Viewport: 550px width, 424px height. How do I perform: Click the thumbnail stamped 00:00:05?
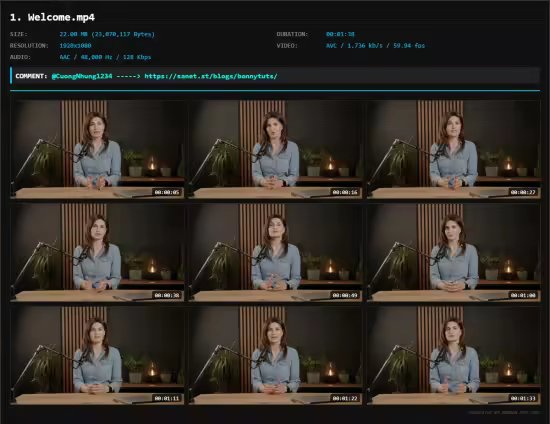coord(97,149)
